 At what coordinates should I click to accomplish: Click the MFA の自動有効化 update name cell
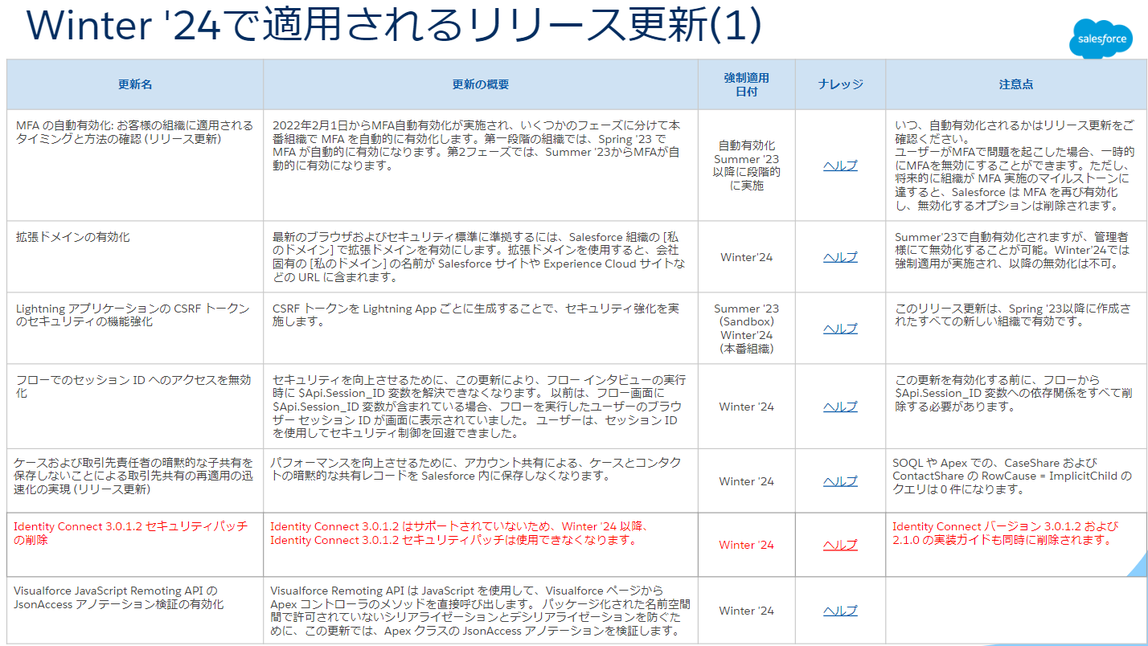pos(135,165)
